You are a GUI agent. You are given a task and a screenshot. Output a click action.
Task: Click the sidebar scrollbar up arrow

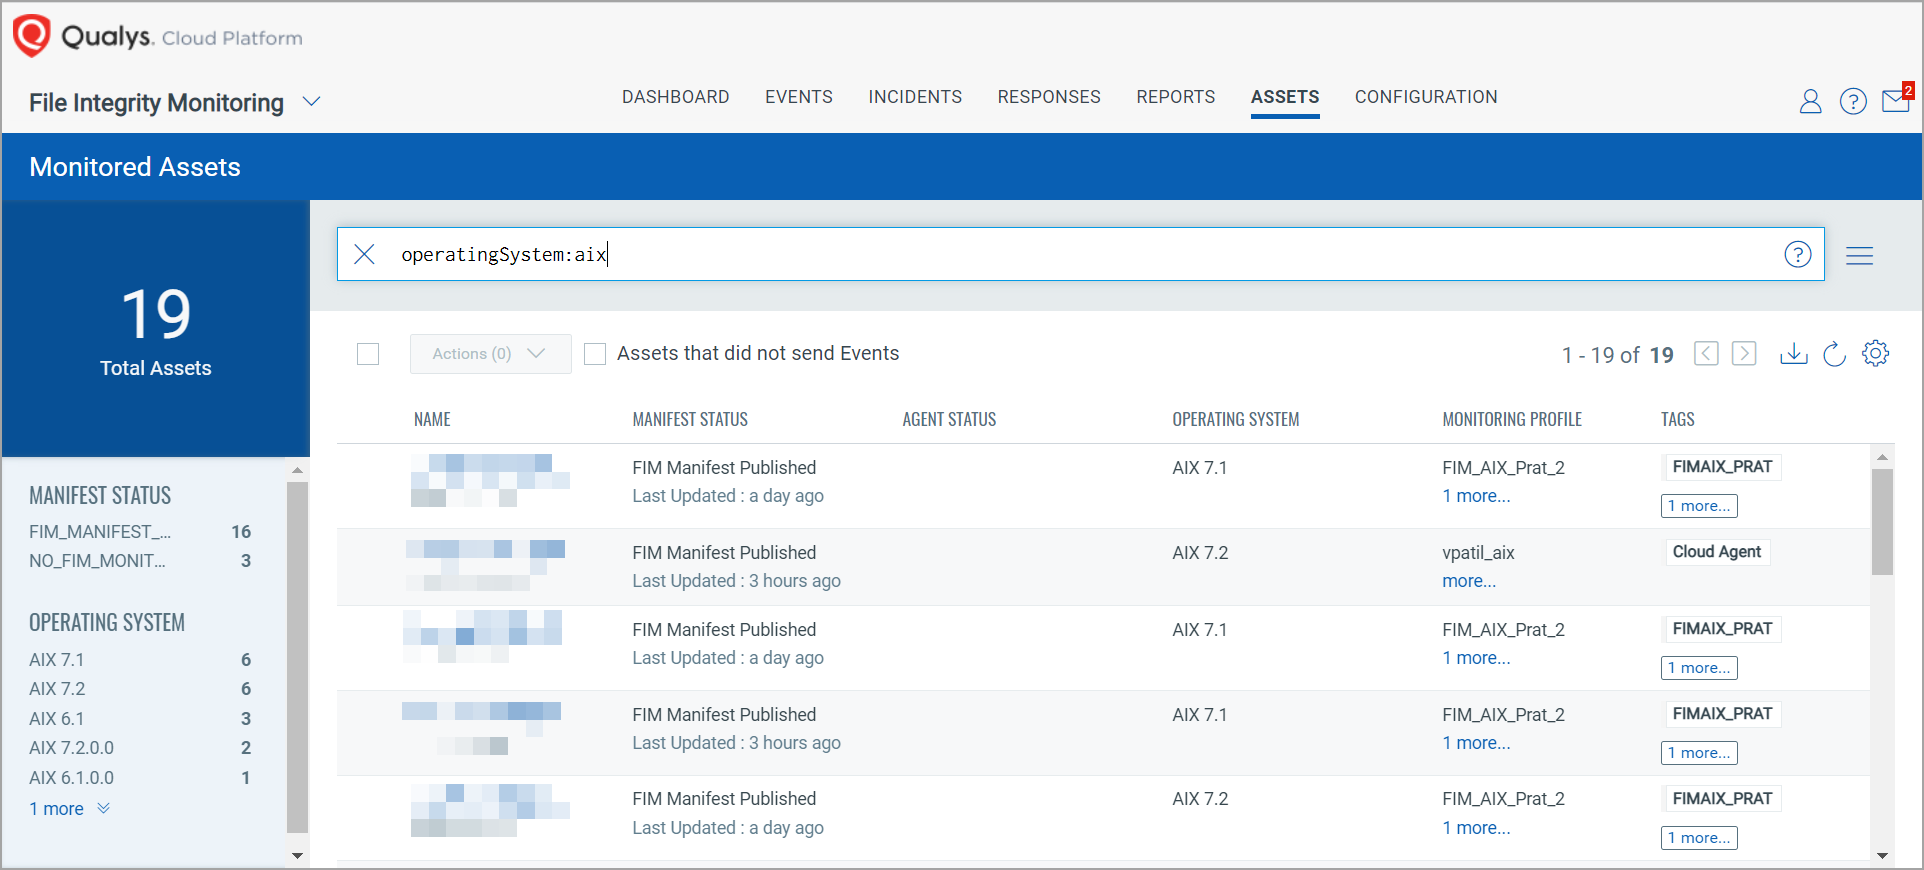click(297, 470)
